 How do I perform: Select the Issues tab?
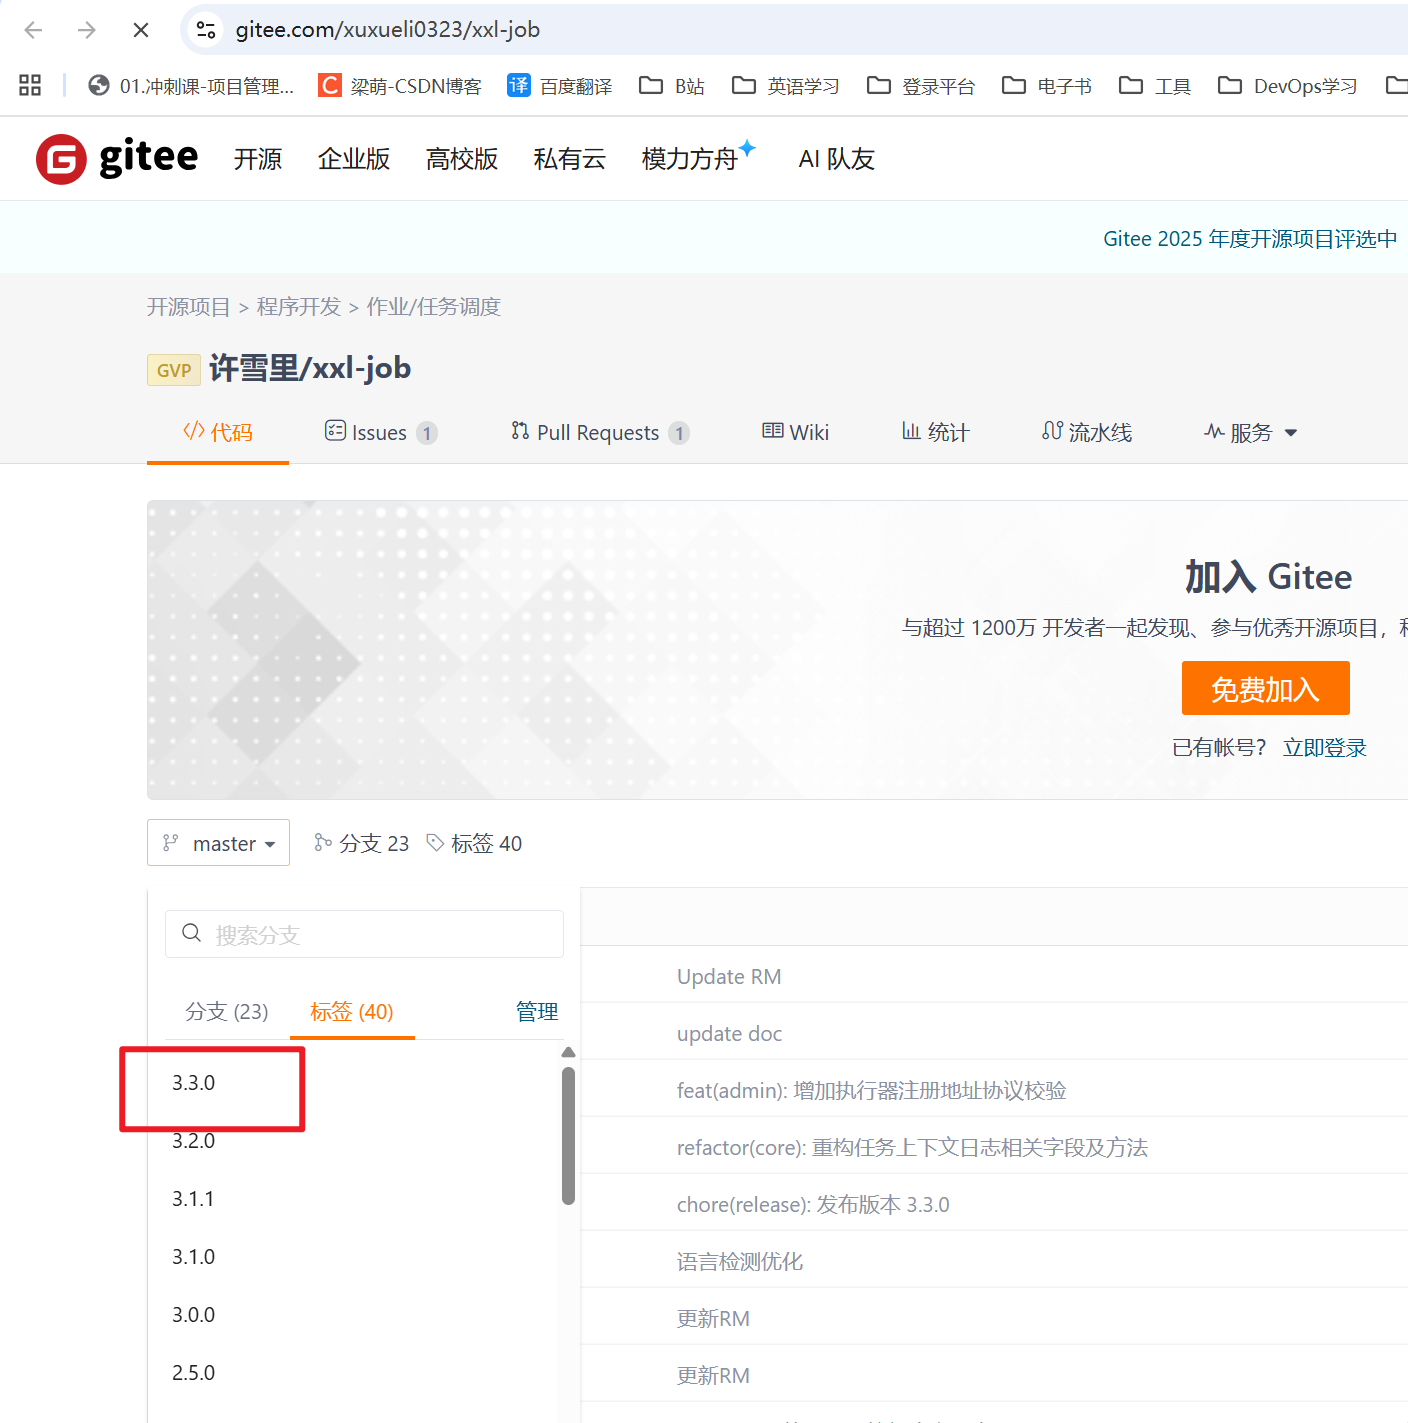pyautogui.click(x=381, y=432)
